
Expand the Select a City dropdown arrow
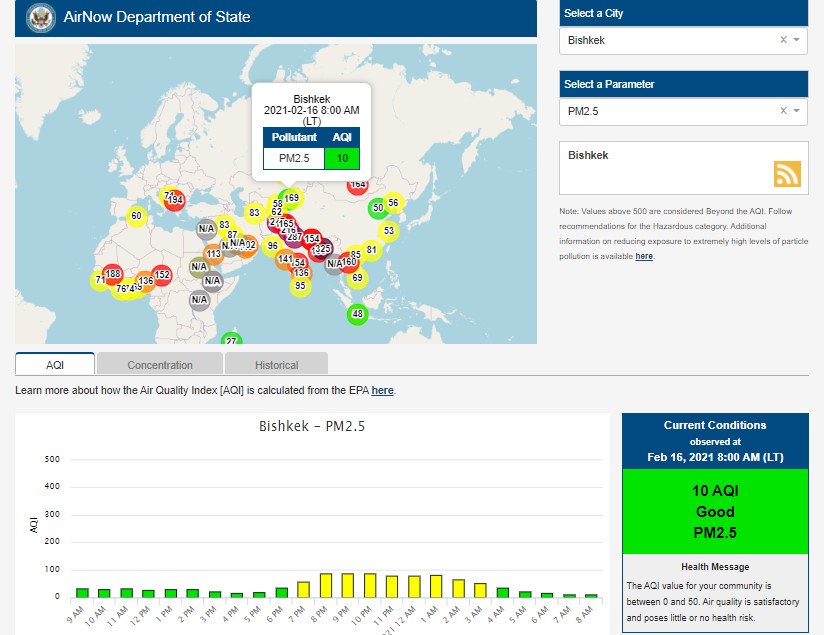tap(796, 40)
